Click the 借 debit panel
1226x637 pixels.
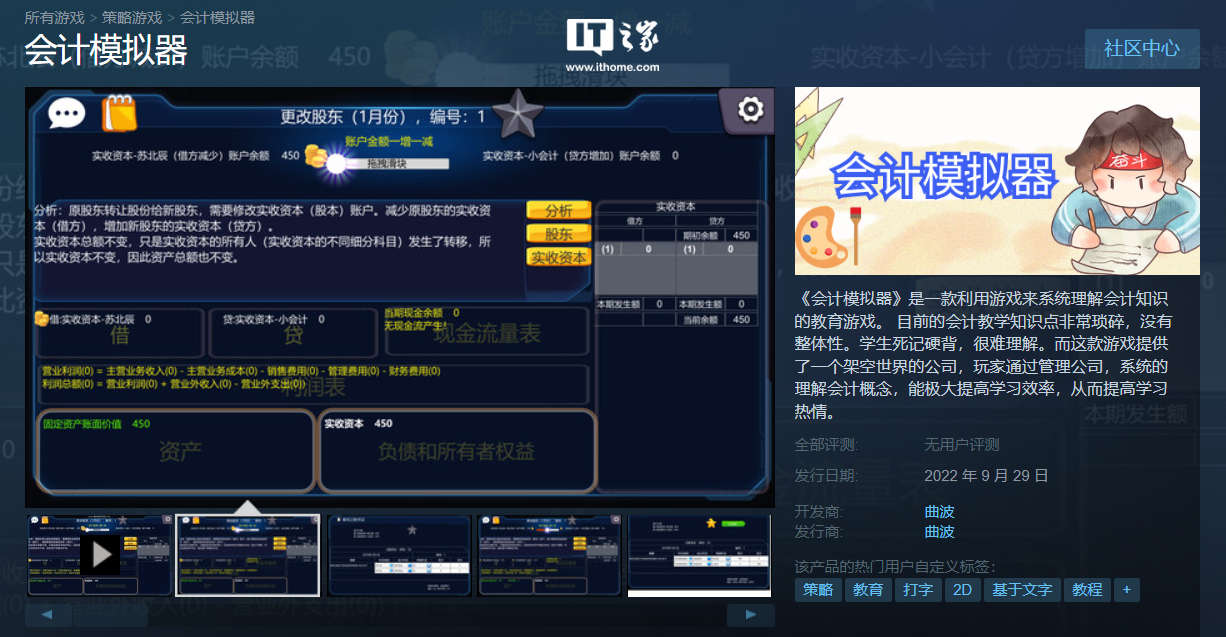click(119, 333)
